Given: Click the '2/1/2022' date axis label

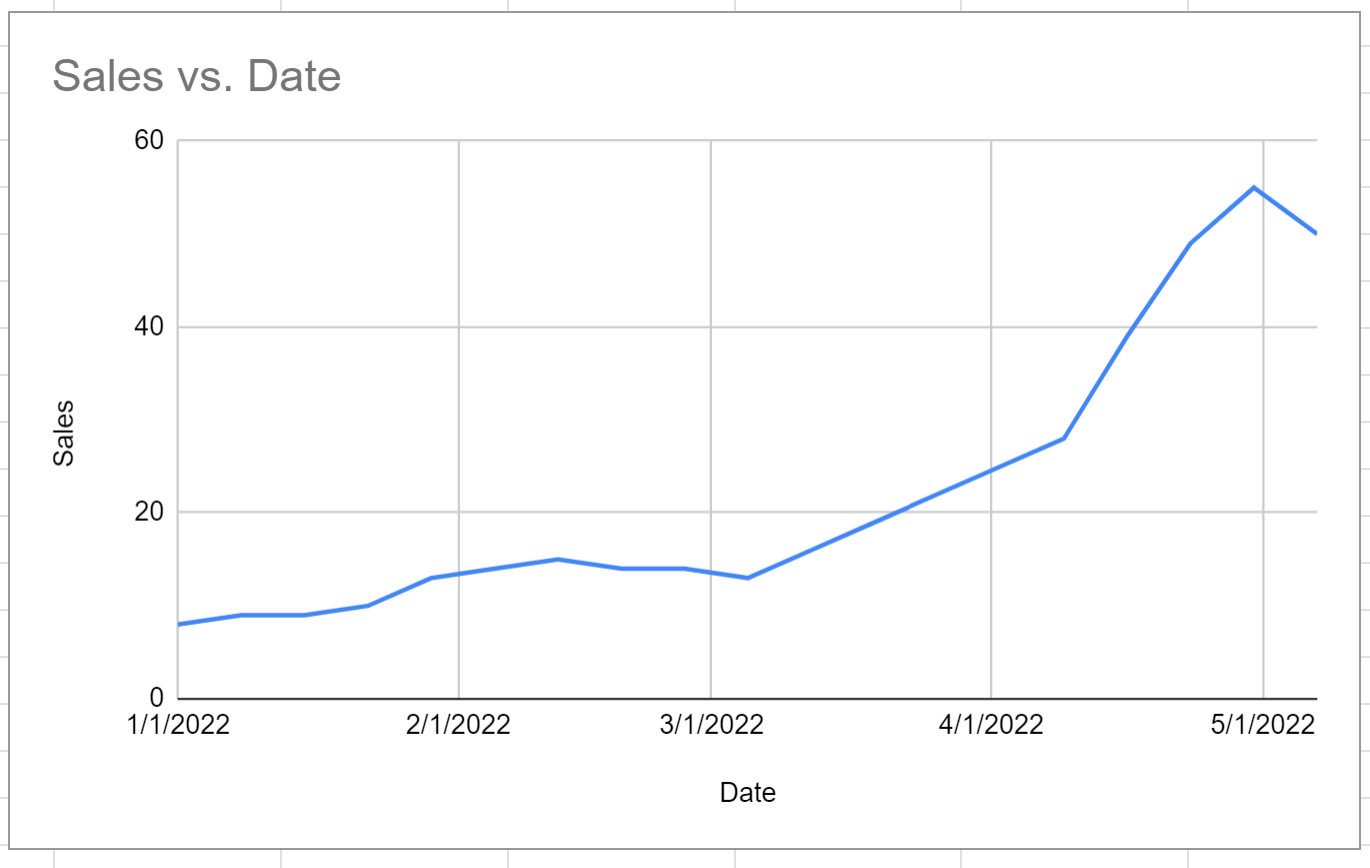Looking at the screenshot, I should coord(459,725).
